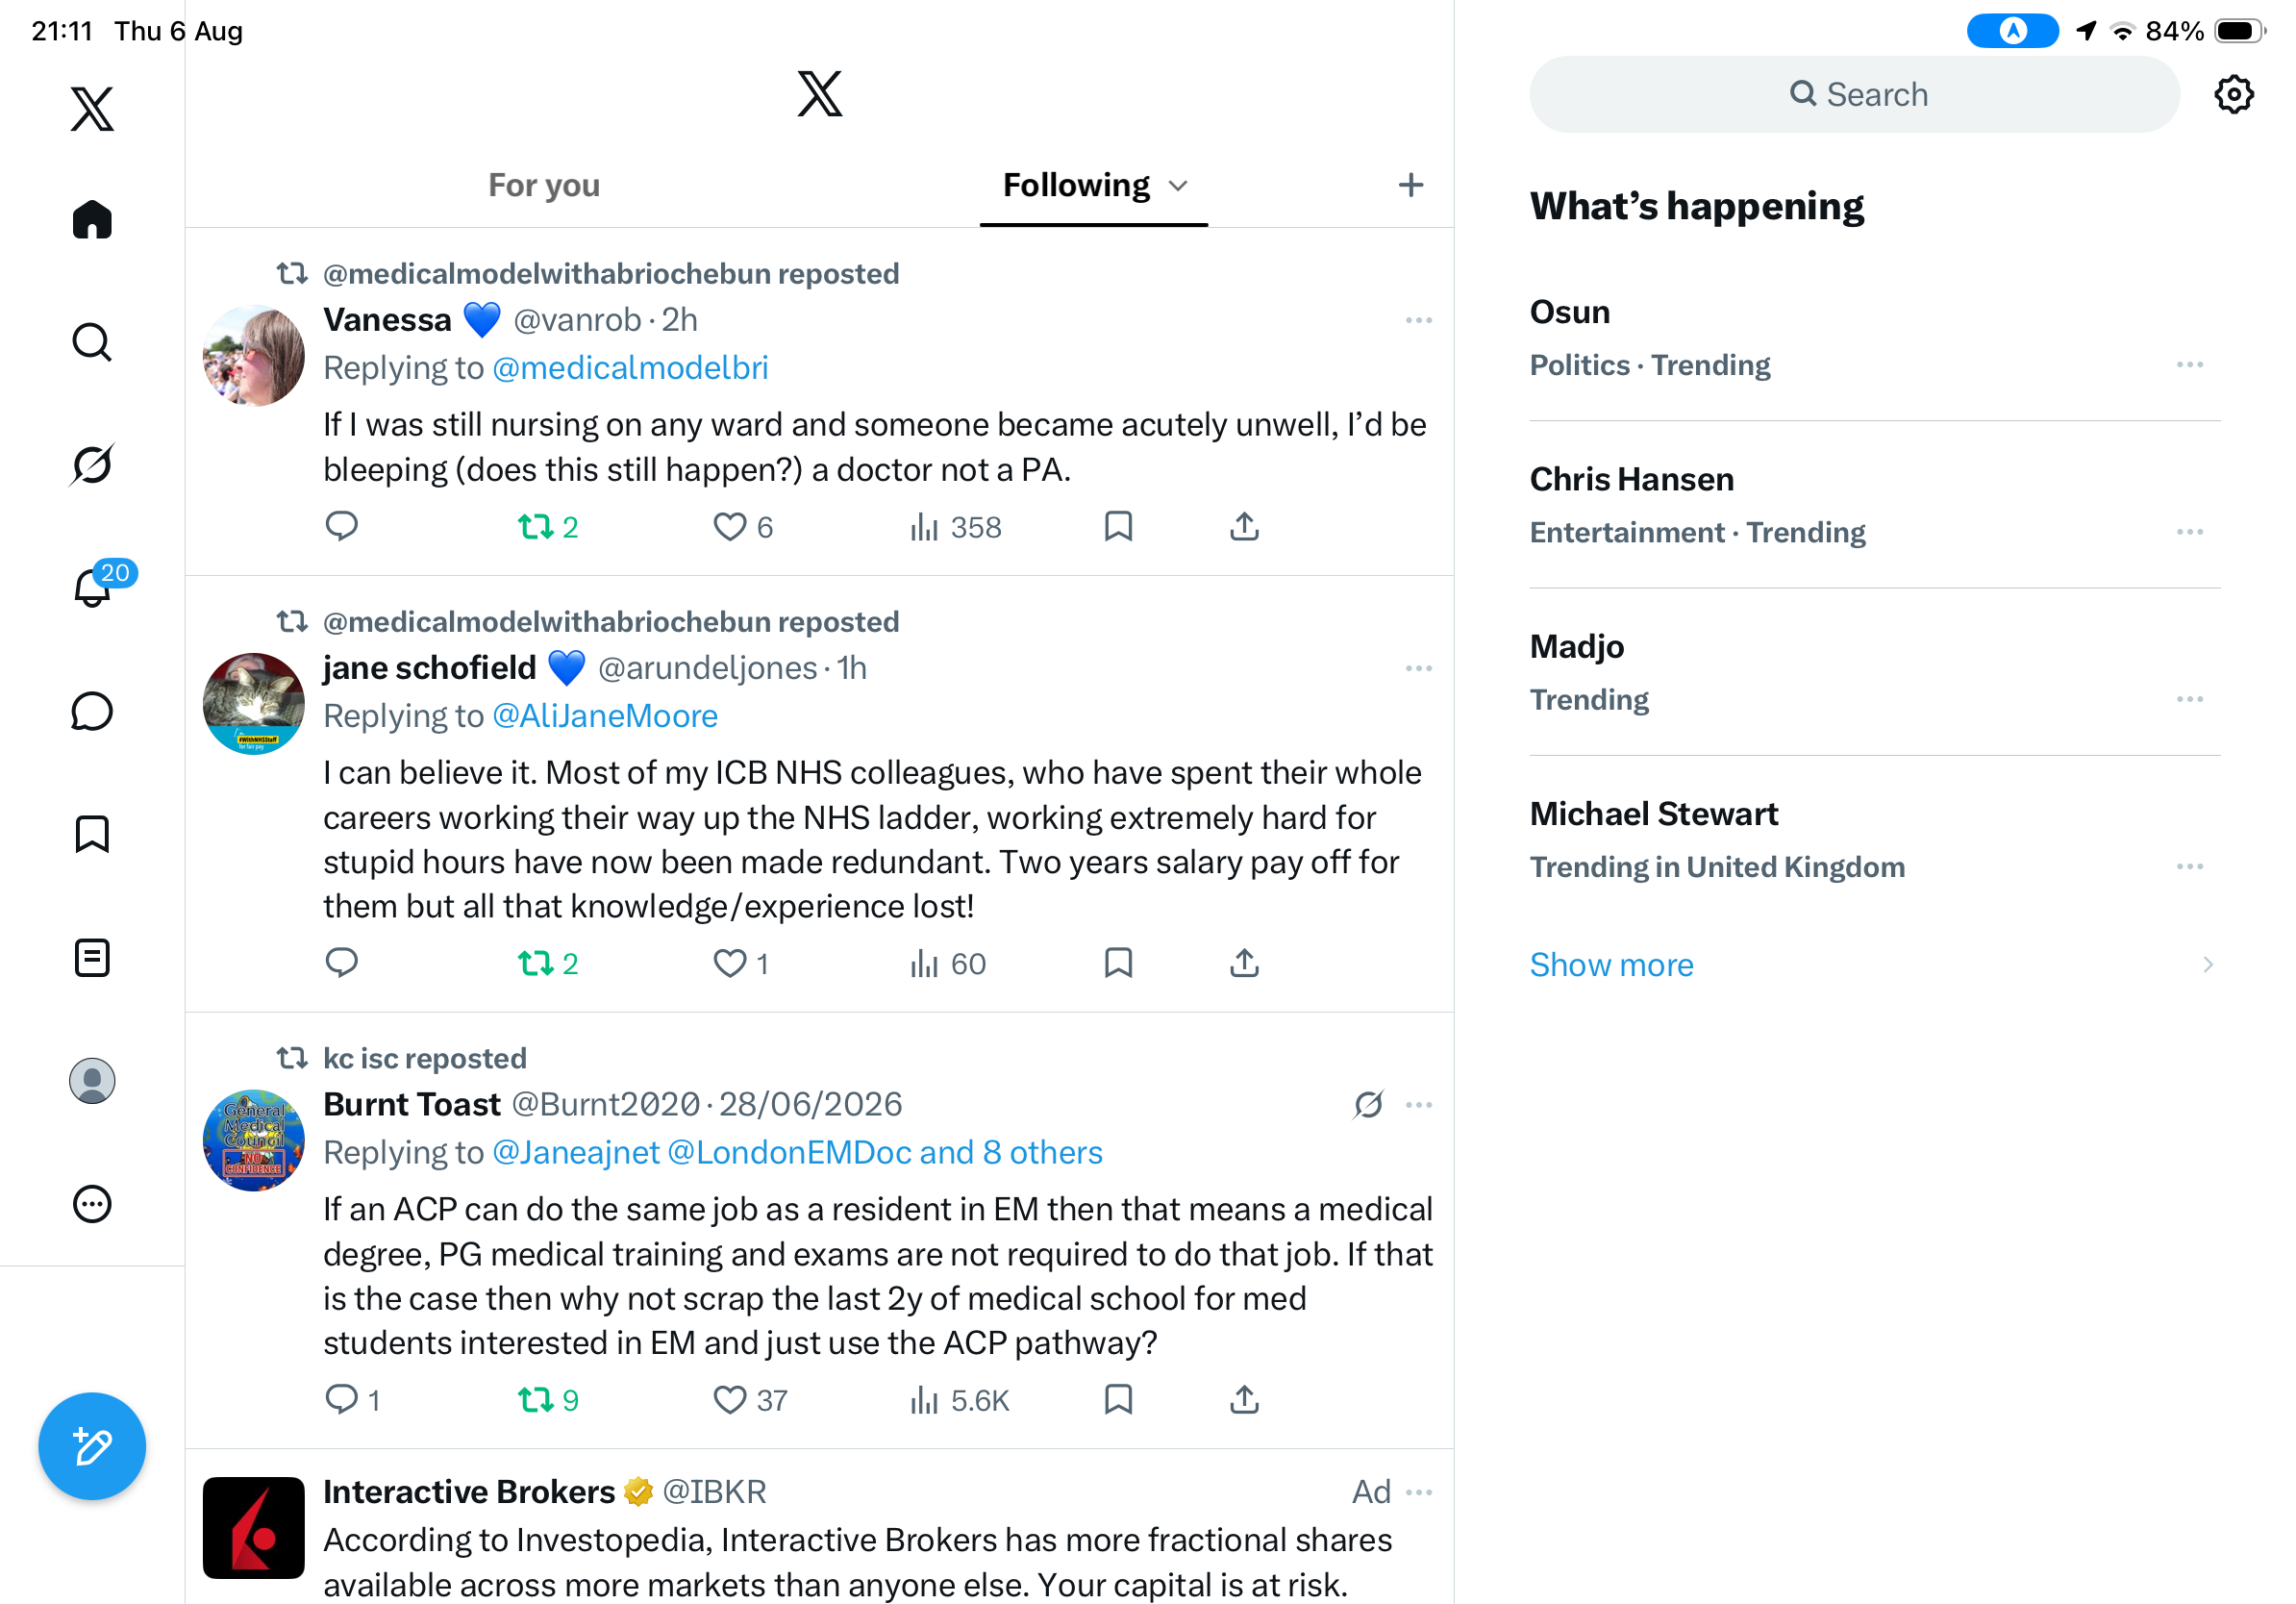Share Vanessa's post via share icon
The width and height of the screenshot is (2296, 1604).
(1244, 526)
